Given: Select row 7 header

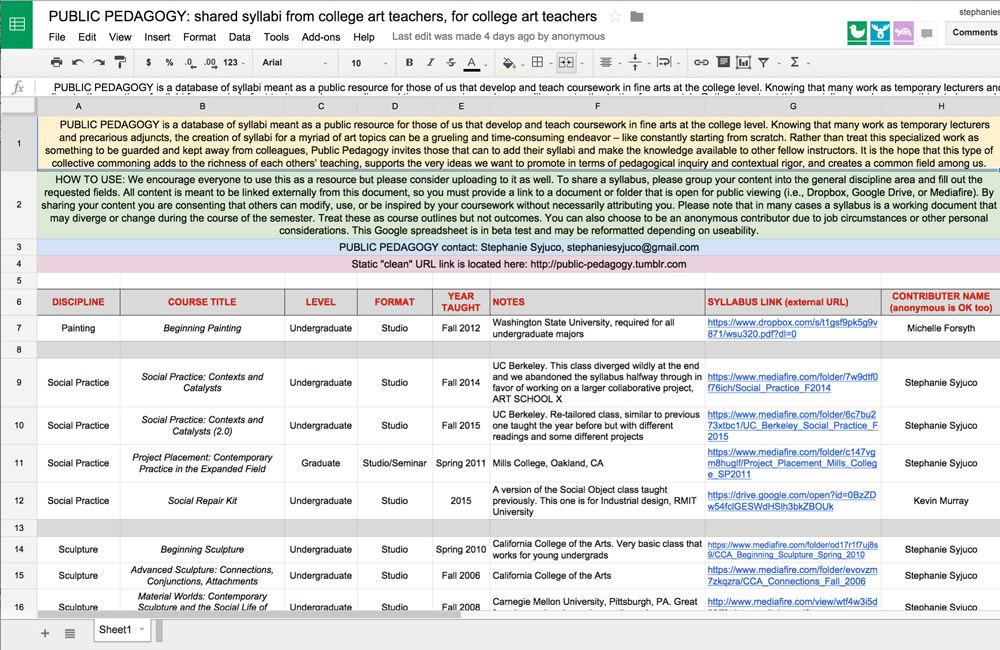Looking at the screenshot, I should [18, 328].
